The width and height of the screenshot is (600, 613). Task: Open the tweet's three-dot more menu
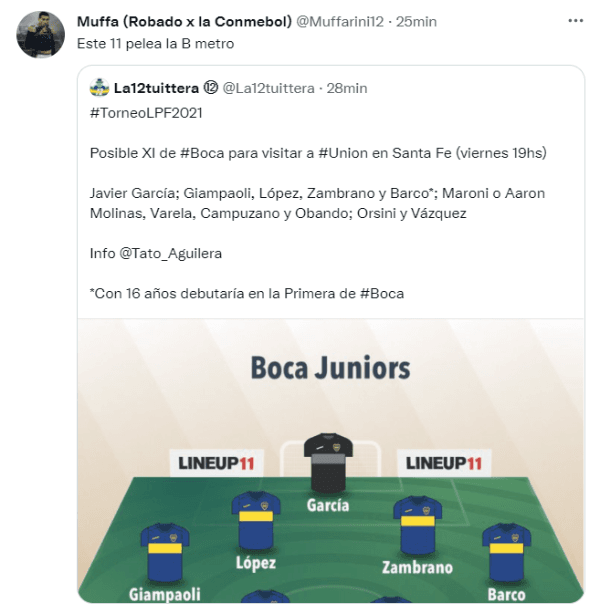pyautogui.click(x=575, y=21)
